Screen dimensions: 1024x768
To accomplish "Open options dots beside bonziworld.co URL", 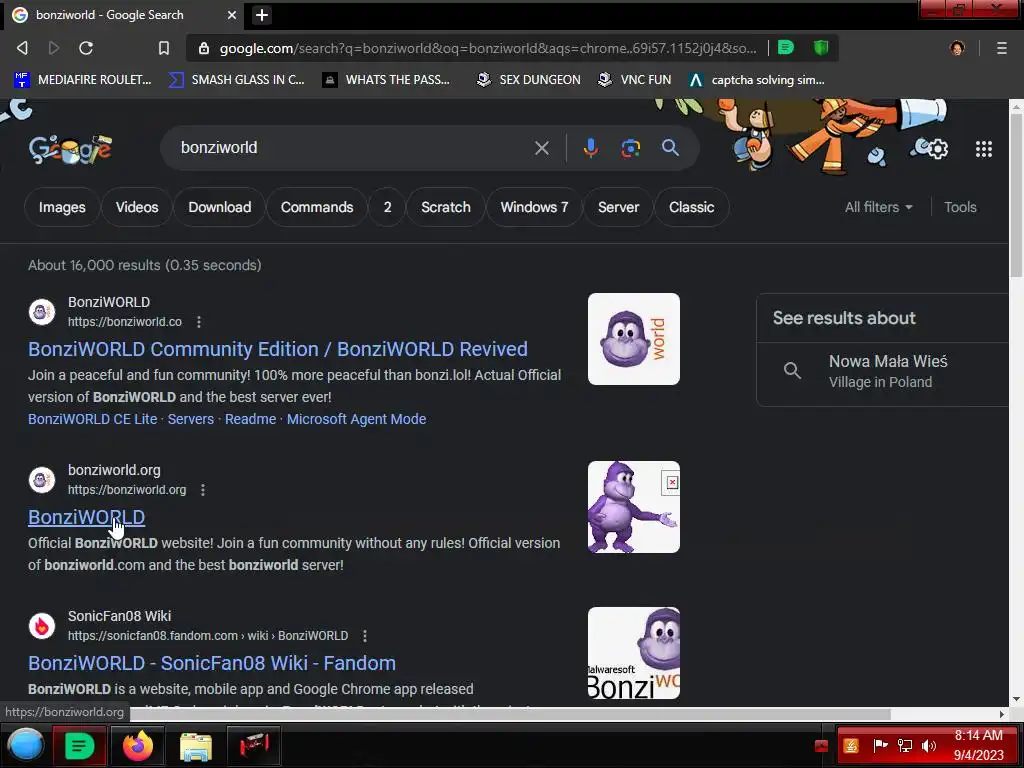I will tap(199, 322).
